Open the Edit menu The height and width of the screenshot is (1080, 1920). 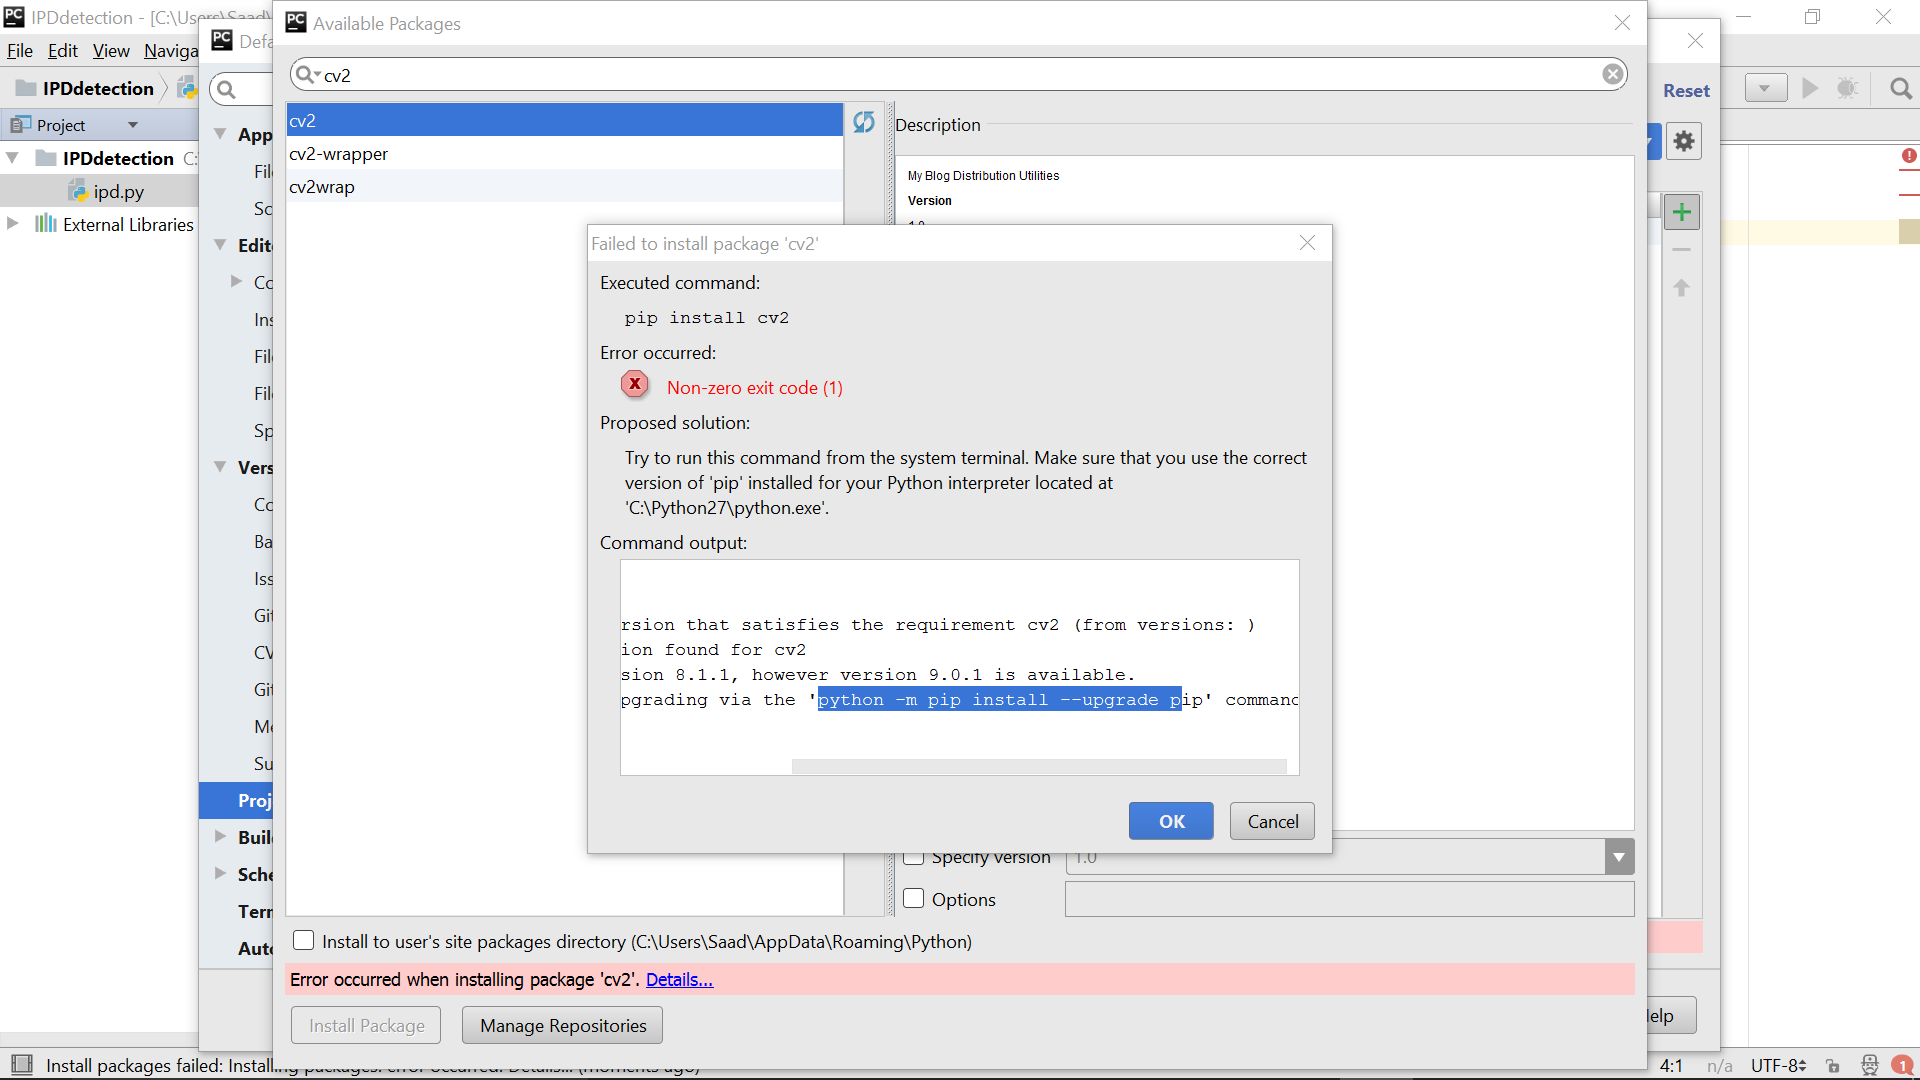click(x=62, y=50)
